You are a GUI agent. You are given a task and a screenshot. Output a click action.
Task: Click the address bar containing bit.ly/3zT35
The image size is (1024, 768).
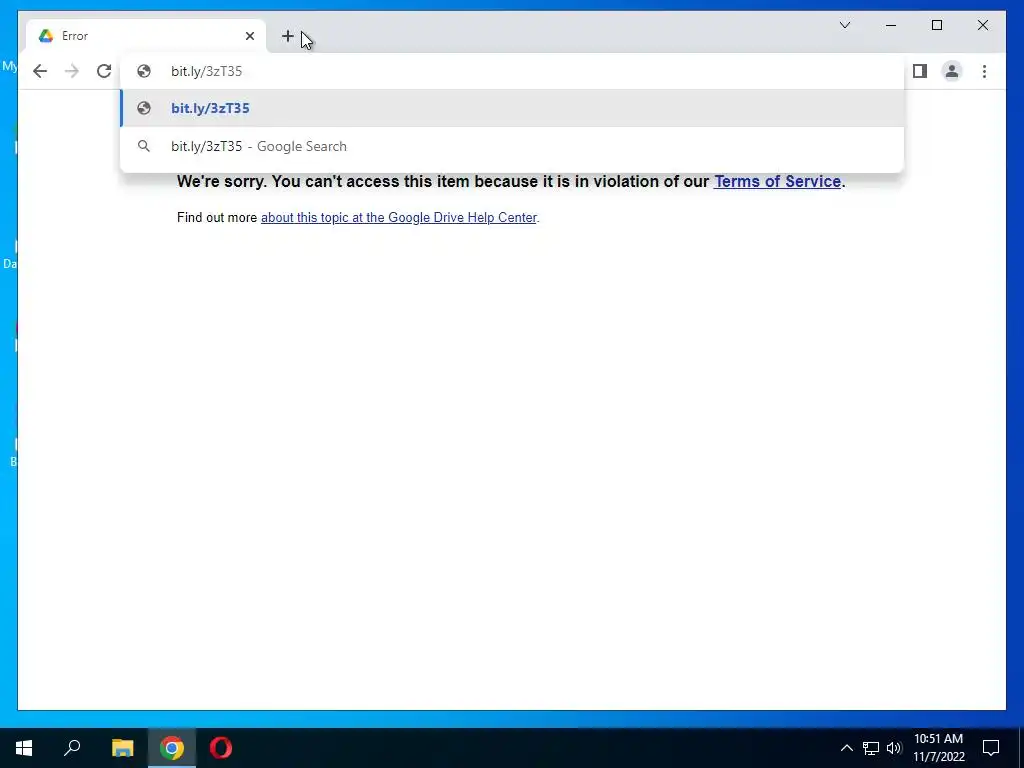pyautogui.click(x=512, y=71)
